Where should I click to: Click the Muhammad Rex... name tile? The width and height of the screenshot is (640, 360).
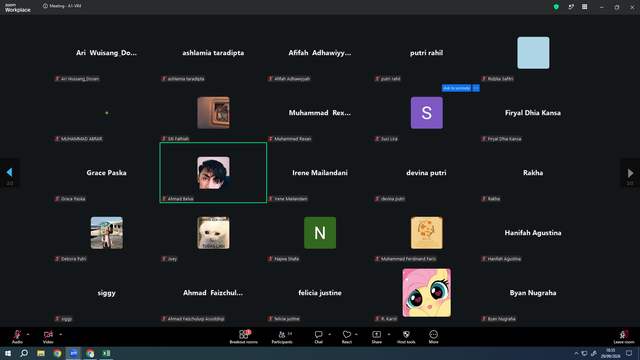tap(320, 113)
